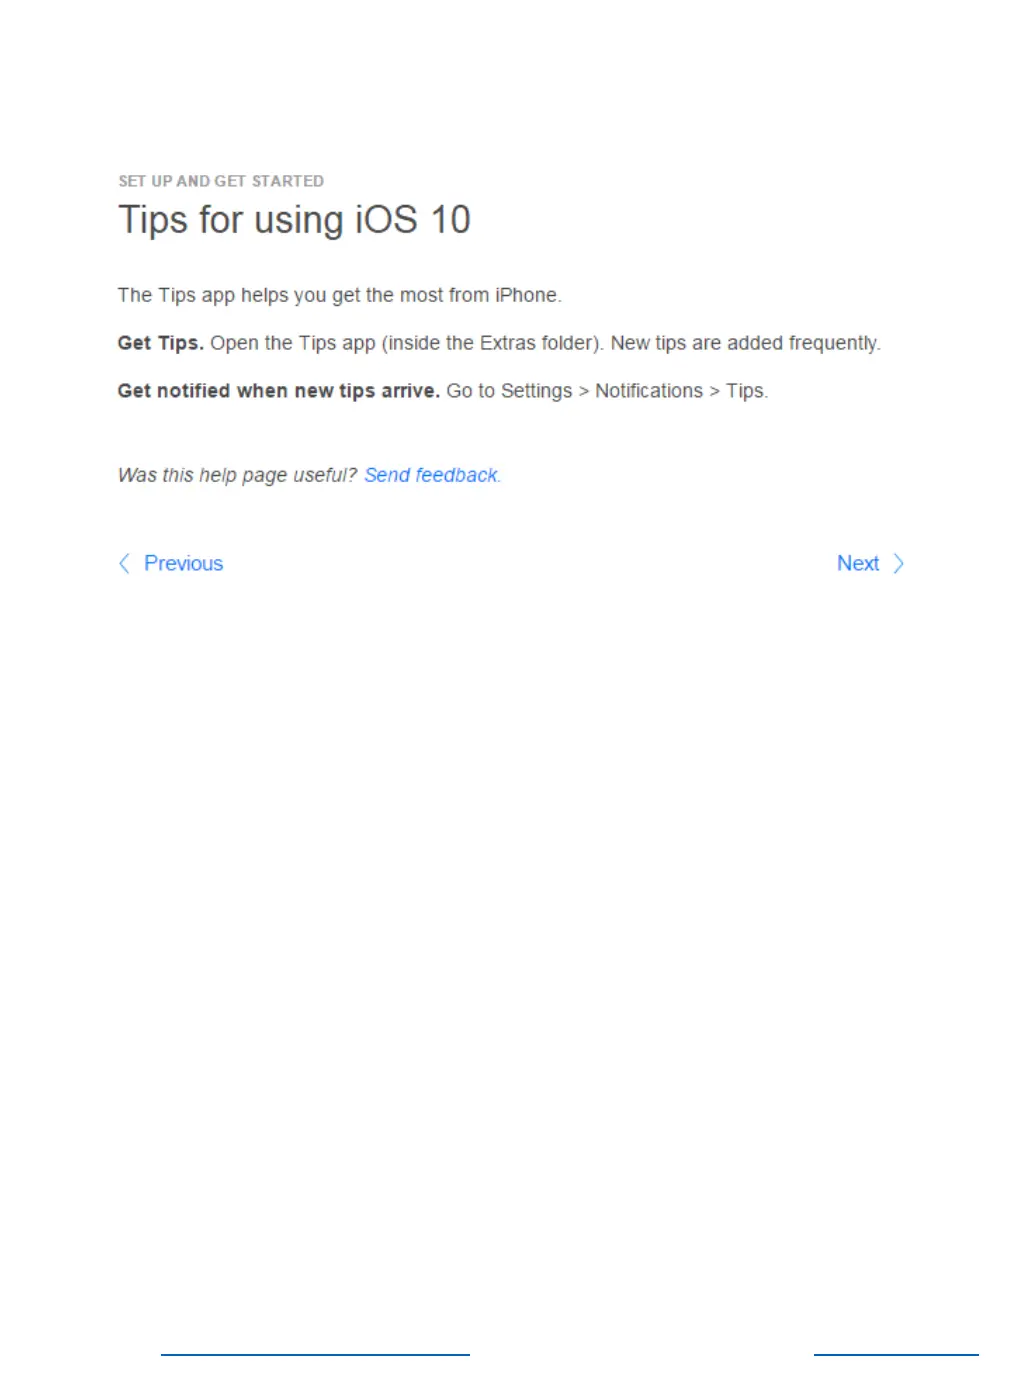Click the word 'Notifications' in the path
Image resolution: width=1022 pixels, height=1382 pixels.
pos(649,391)
